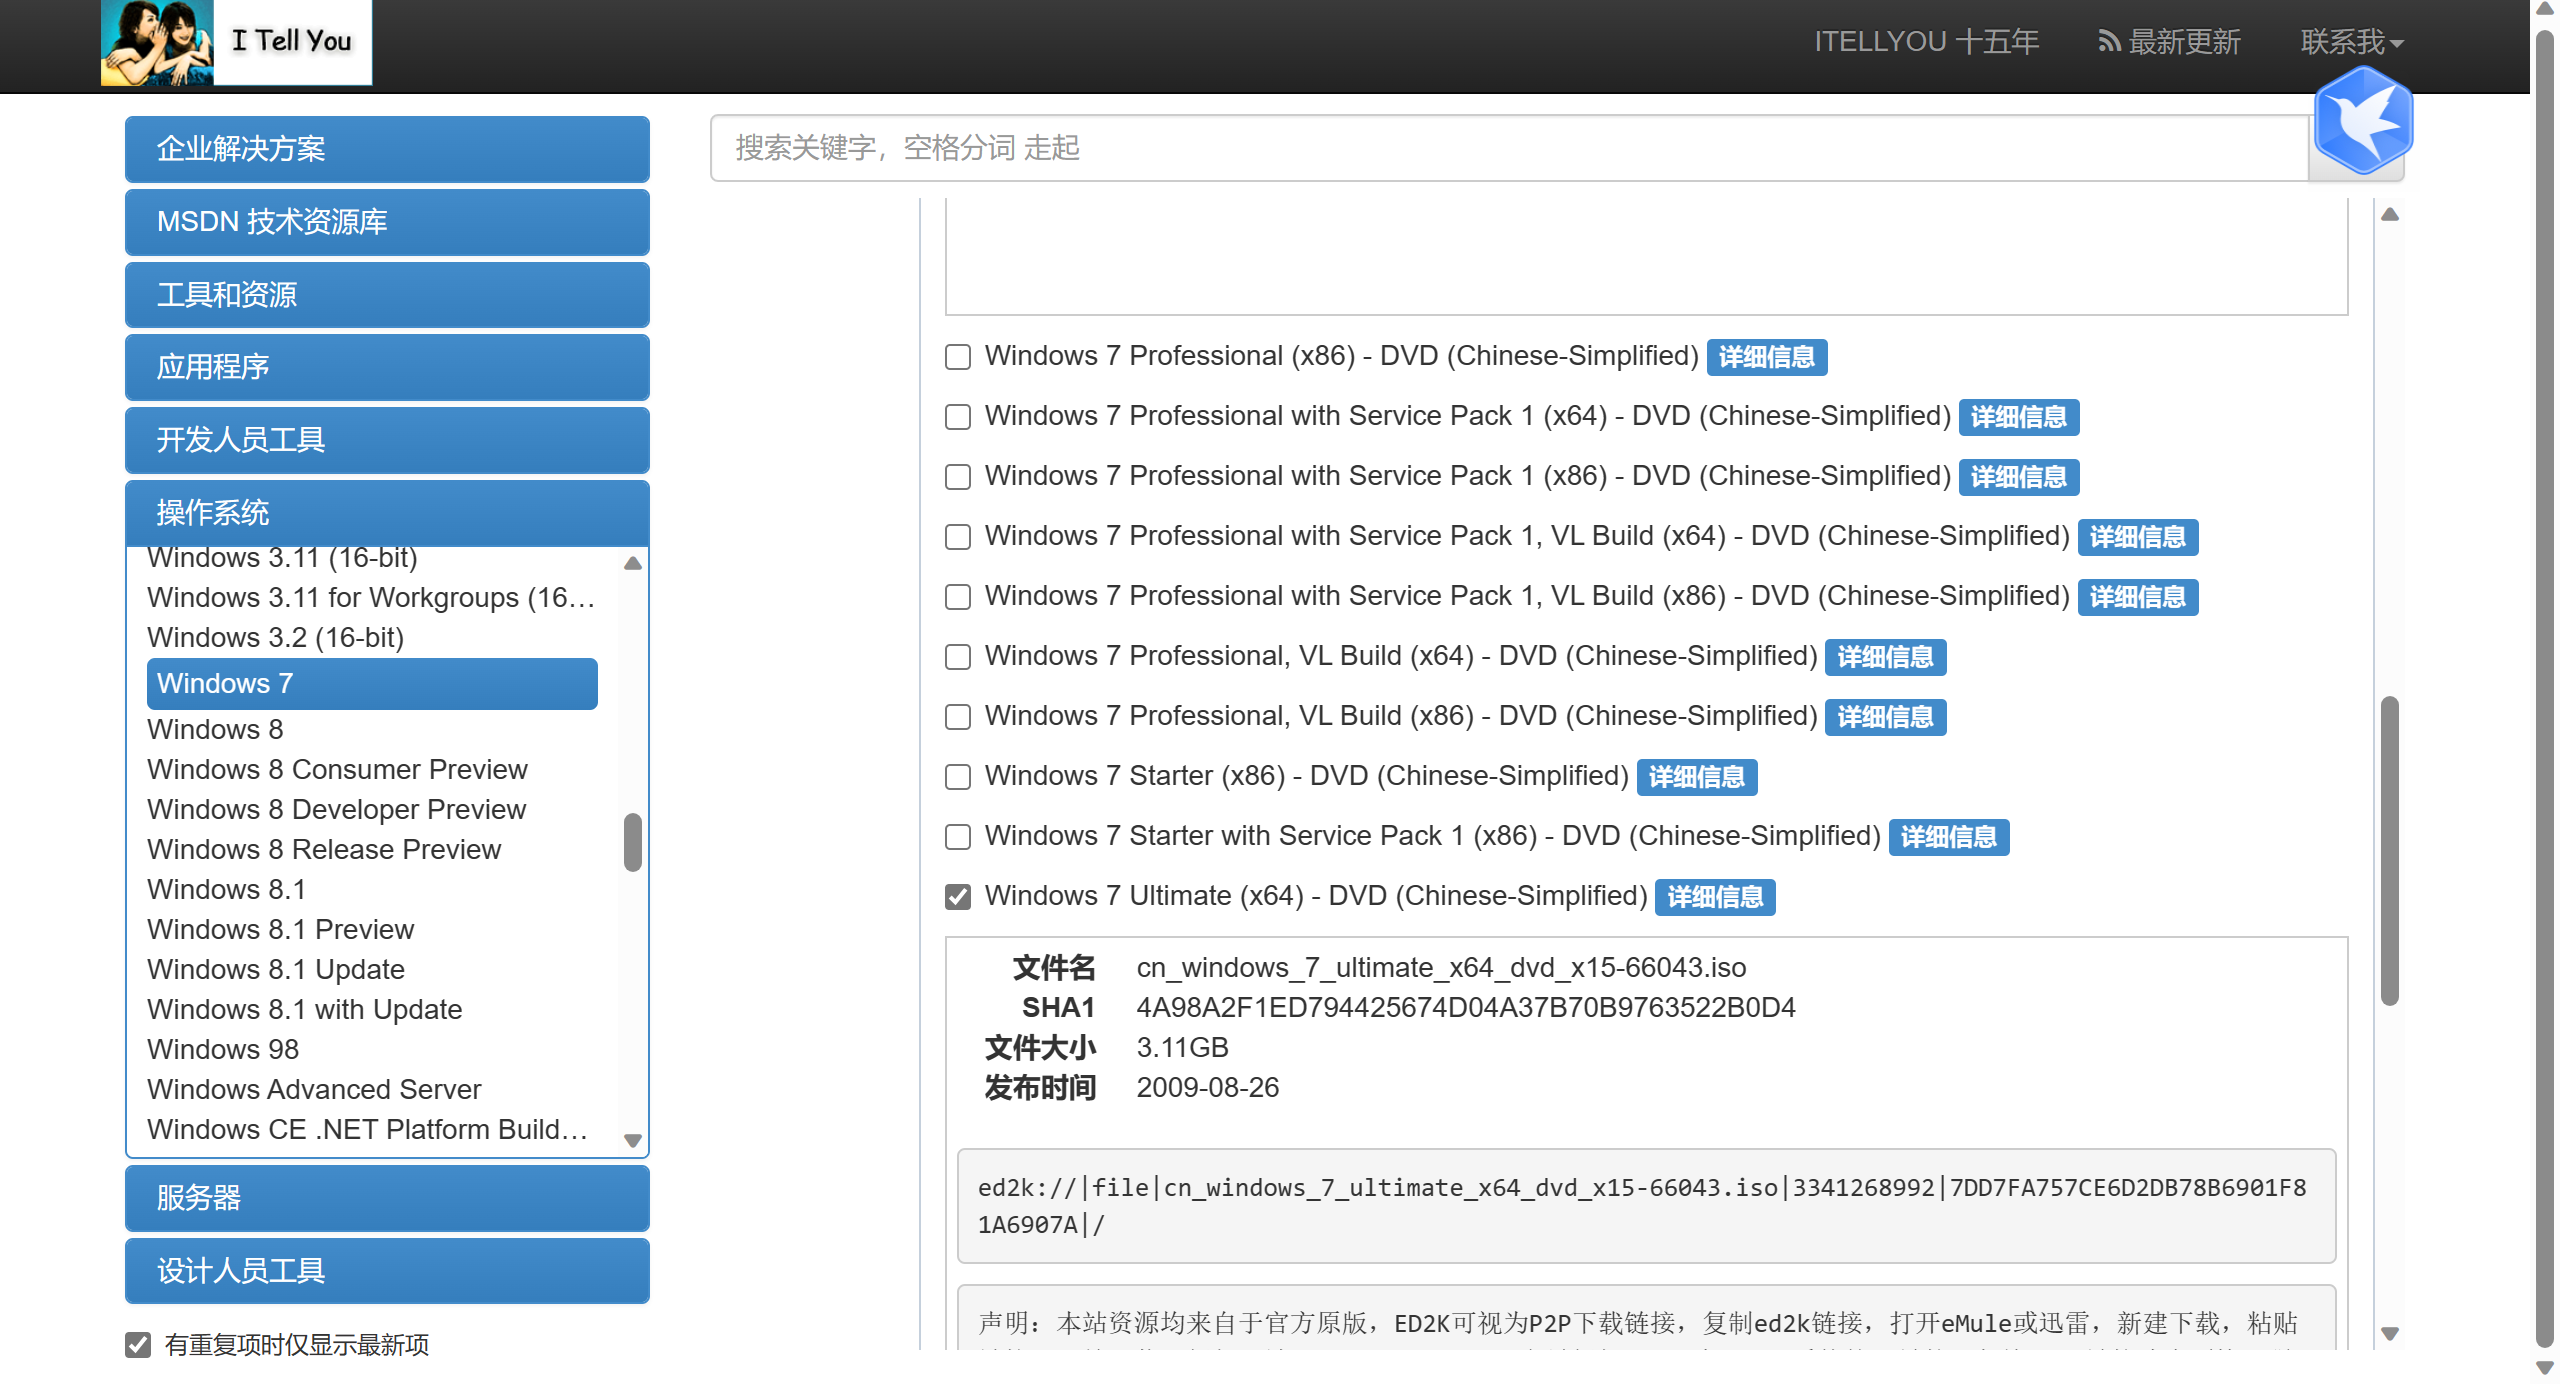Uncheck Windows 7 Ultimate (x64) DVD checkbox
Screen dimensions: 2560x1384
(x=958, y=897)
